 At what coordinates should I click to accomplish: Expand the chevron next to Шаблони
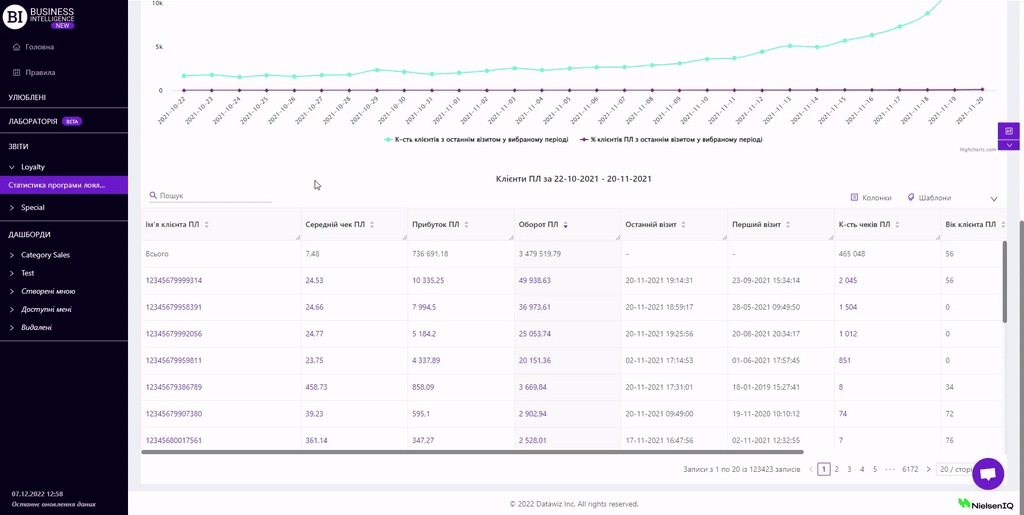point(993,199)
